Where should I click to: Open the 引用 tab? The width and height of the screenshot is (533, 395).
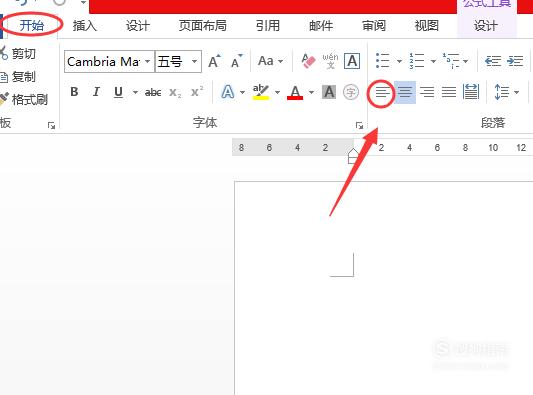[268, 25]
